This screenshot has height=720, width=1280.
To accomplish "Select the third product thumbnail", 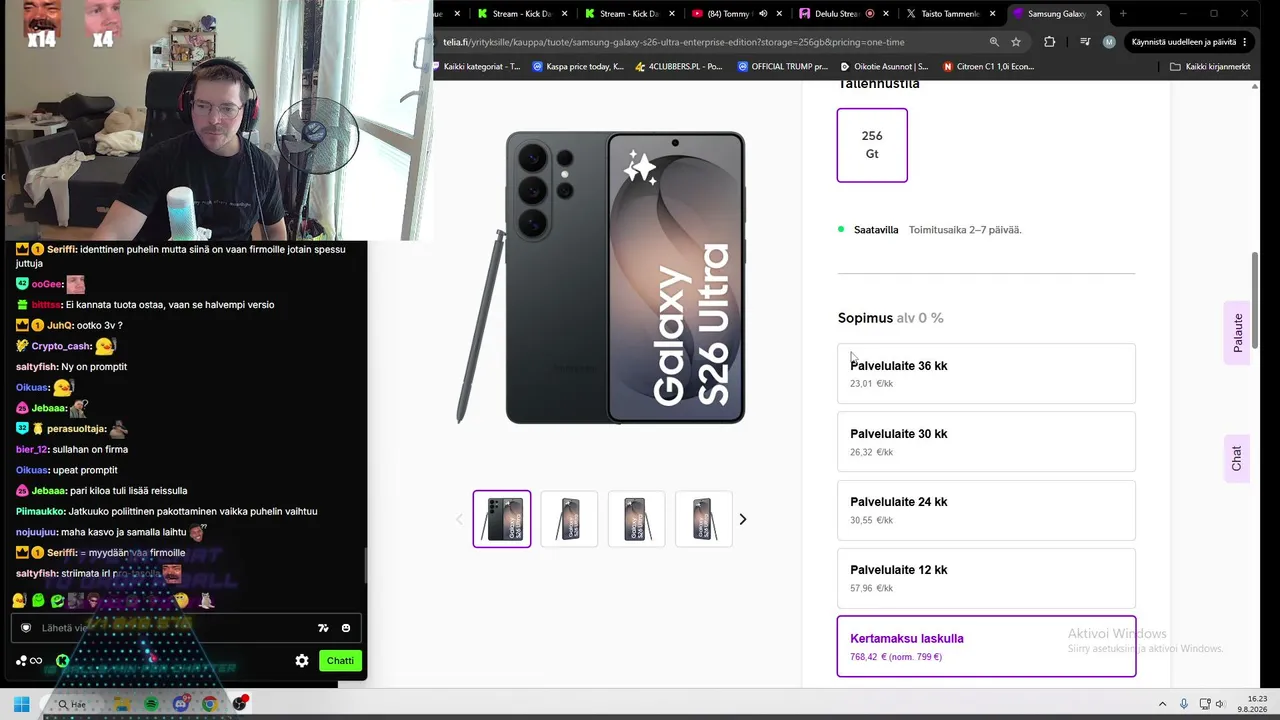I will (637, 519).
